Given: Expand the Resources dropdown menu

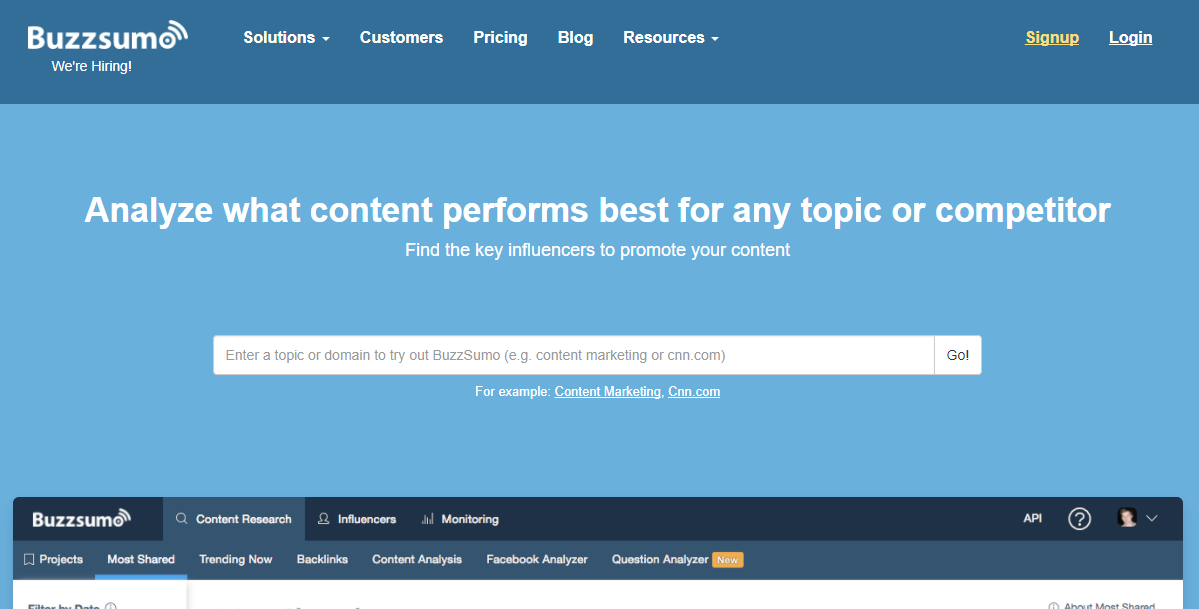Looking at the screenshot, I should (671, 37).
